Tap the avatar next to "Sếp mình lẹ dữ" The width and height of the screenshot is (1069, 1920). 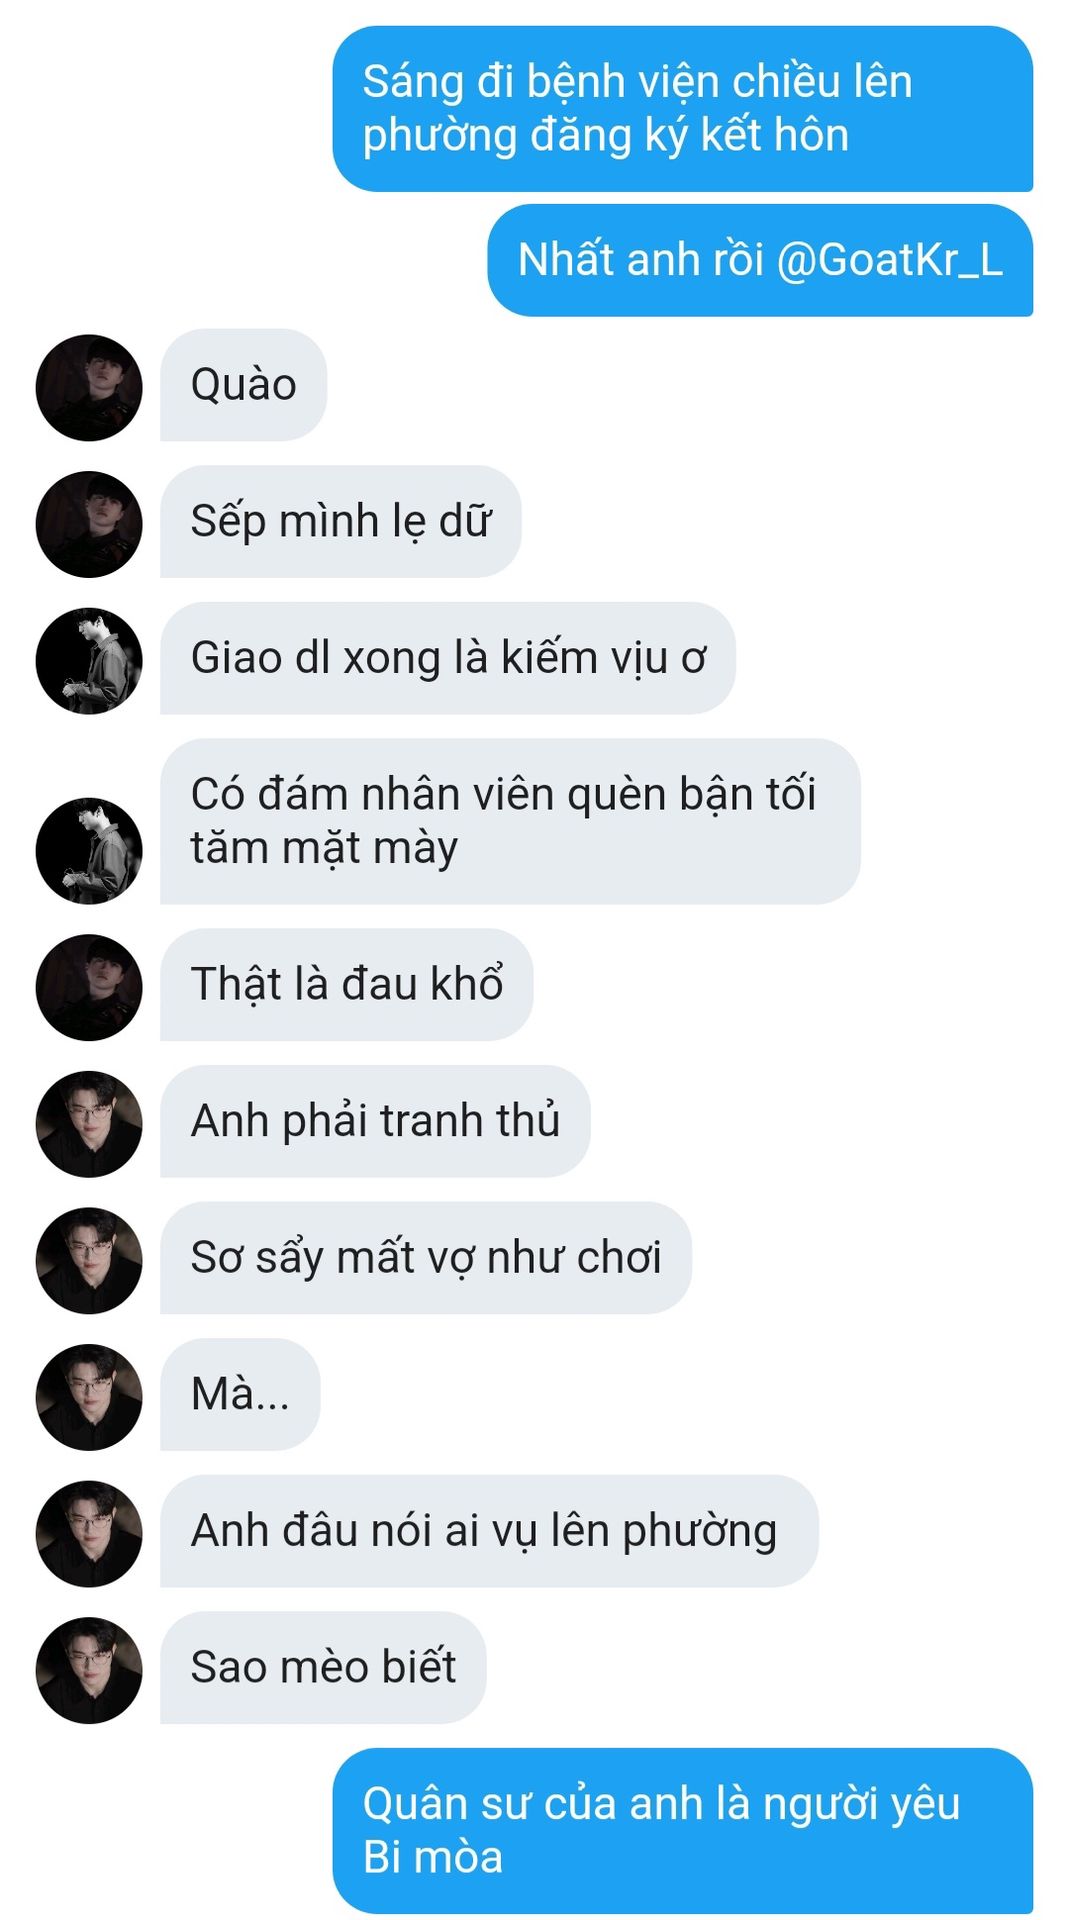click(89, 524)
